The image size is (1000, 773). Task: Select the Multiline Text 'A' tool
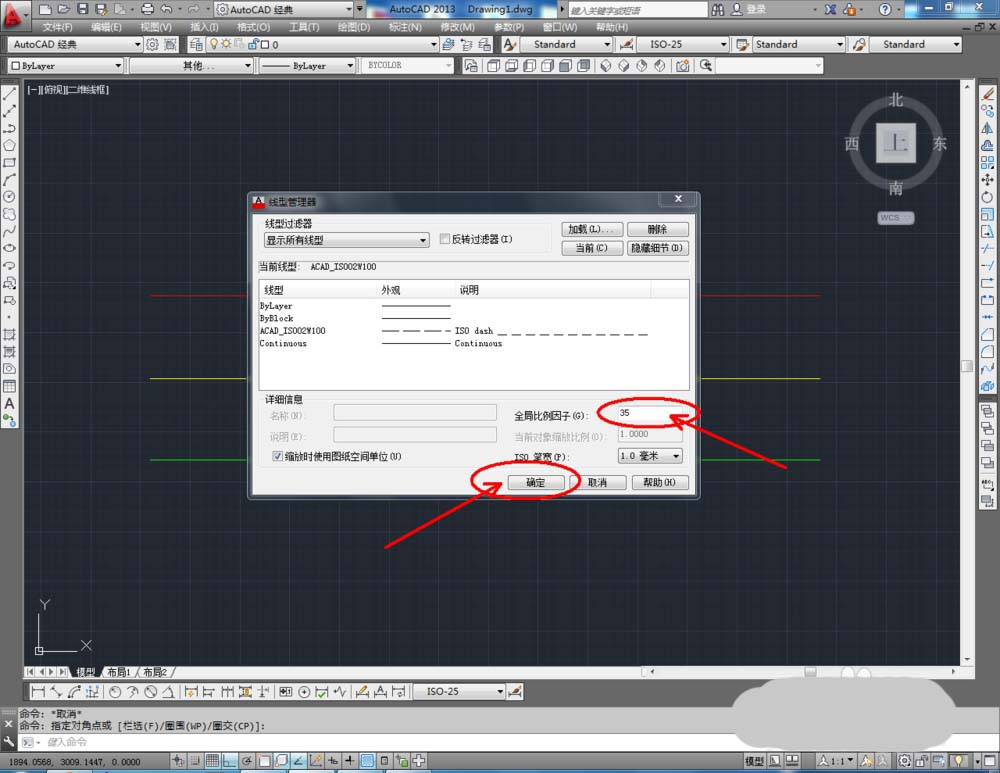click(x=9, y=403)
